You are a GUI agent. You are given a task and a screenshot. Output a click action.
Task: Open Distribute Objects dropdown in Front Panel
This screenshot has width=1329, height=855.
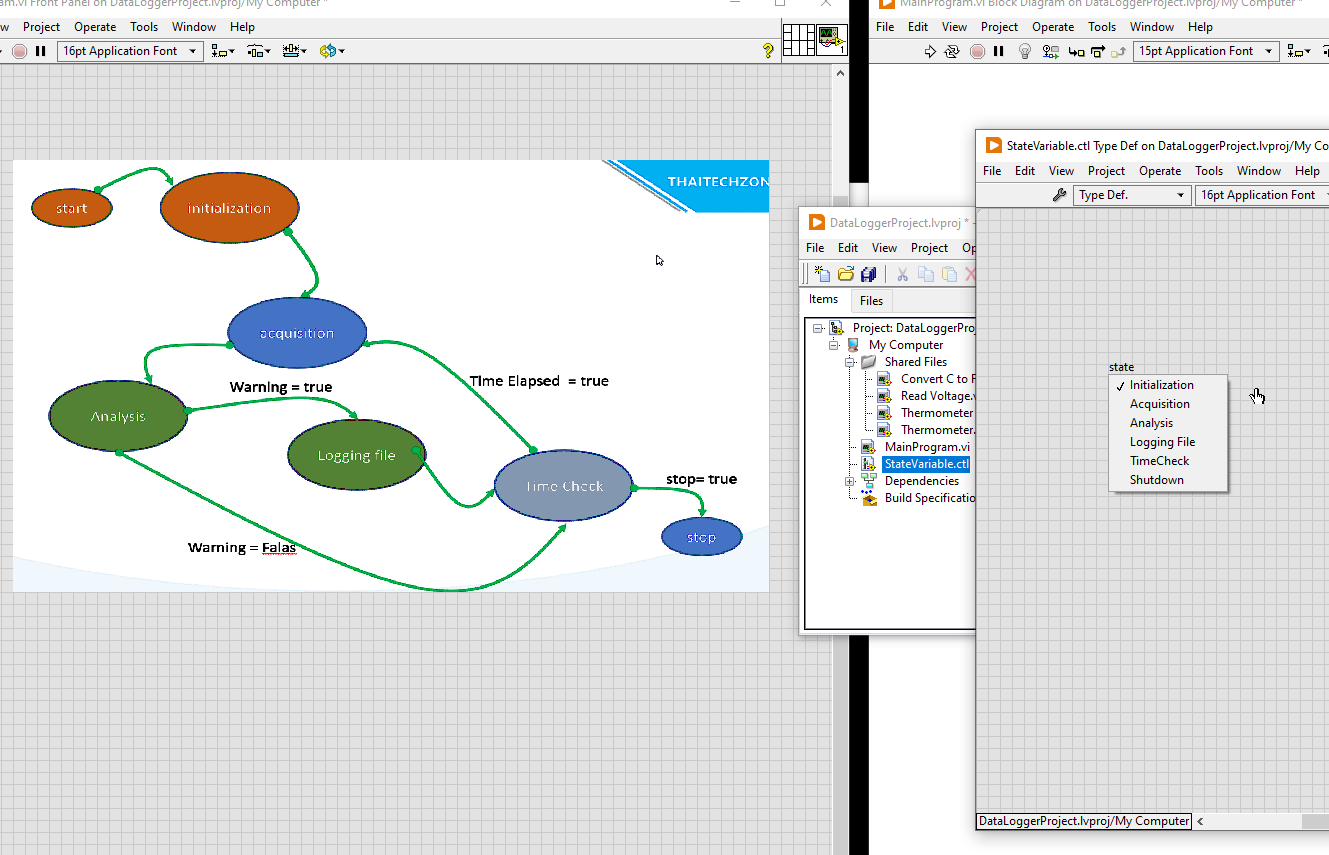click(x=259, y=51)
